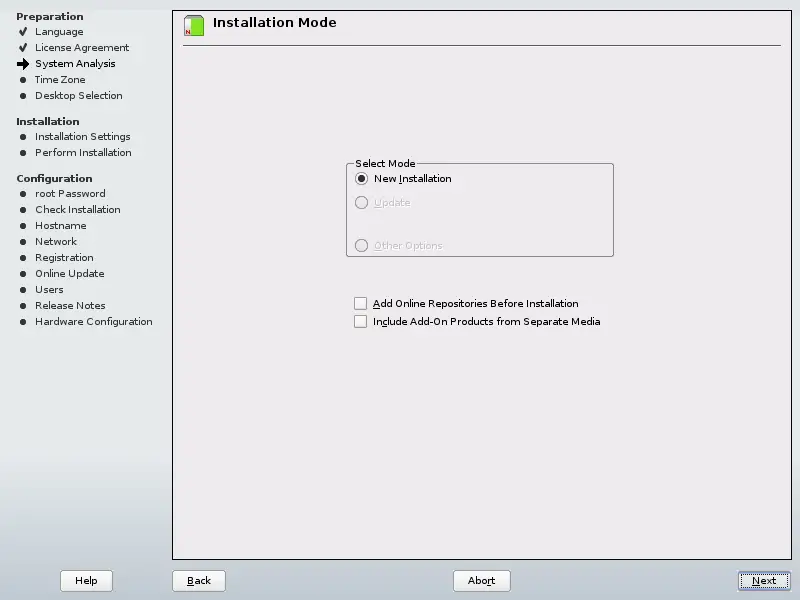Viewport: 800px width, 600px height.
Task: Click the Release Notes step
Action: (70, 306)
